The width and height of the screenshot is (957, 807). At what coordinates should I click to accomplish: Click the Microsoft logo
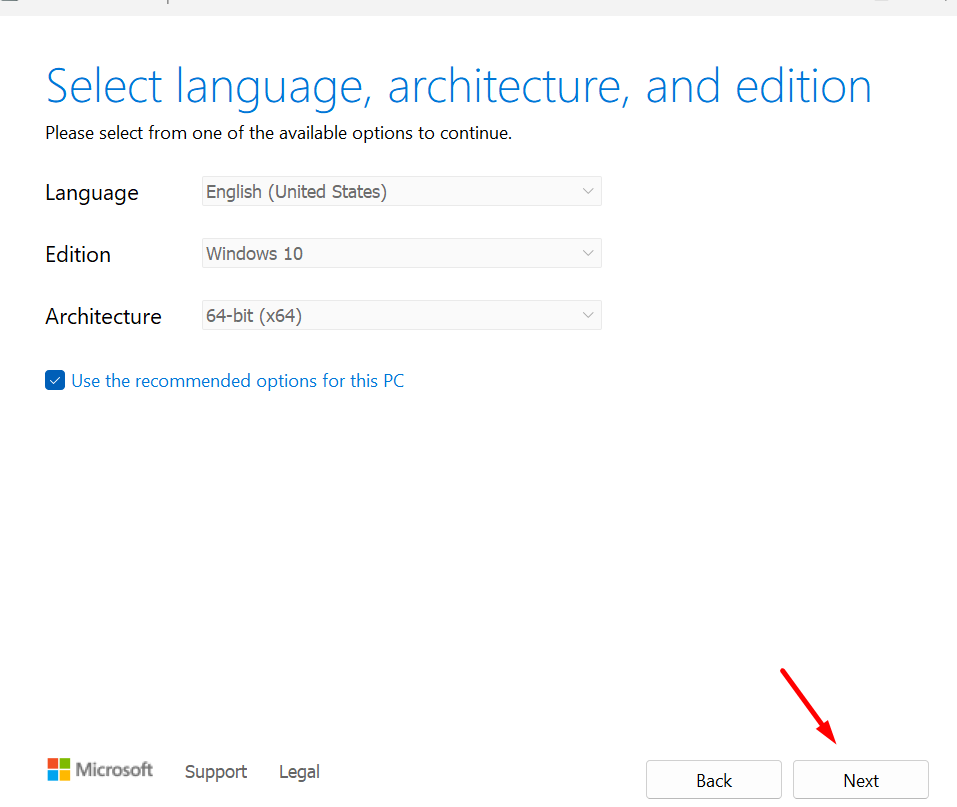click(x=100, y=770)
